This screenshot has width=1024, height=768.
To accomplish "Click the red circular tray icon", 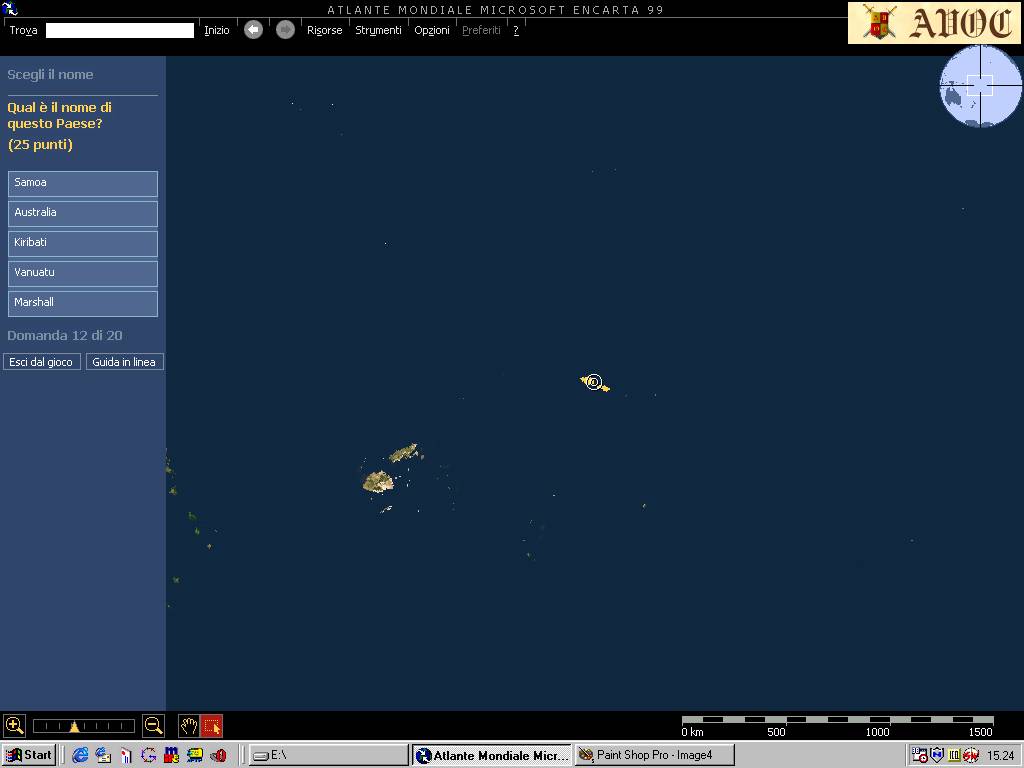I will click(971, 755).
